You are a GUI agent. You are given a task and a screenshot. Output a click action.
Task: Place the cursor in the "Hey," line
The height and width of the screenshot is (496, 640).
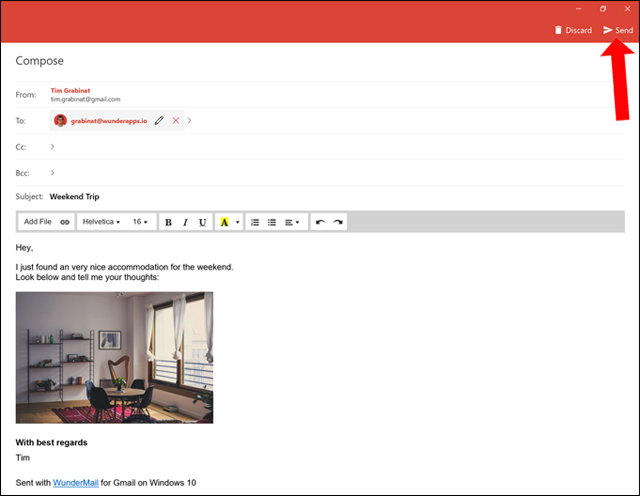(24, 248)
